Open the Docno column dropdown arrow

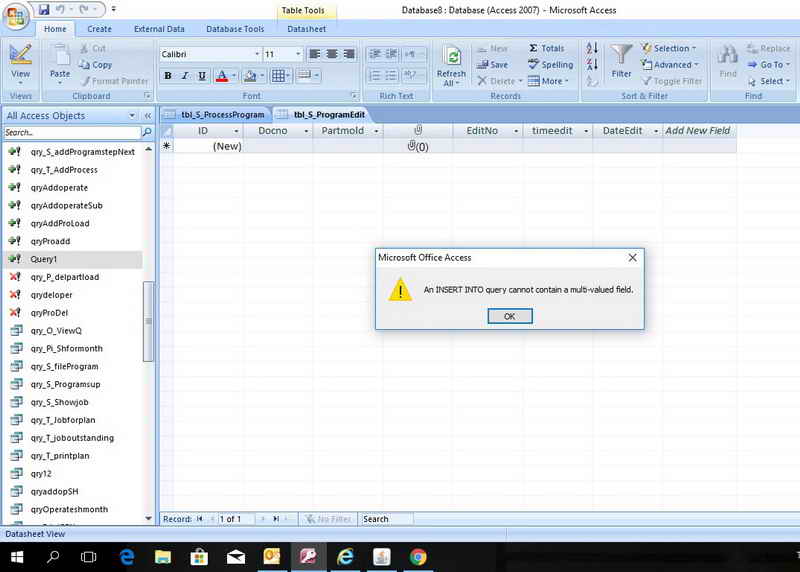point(306,131)
